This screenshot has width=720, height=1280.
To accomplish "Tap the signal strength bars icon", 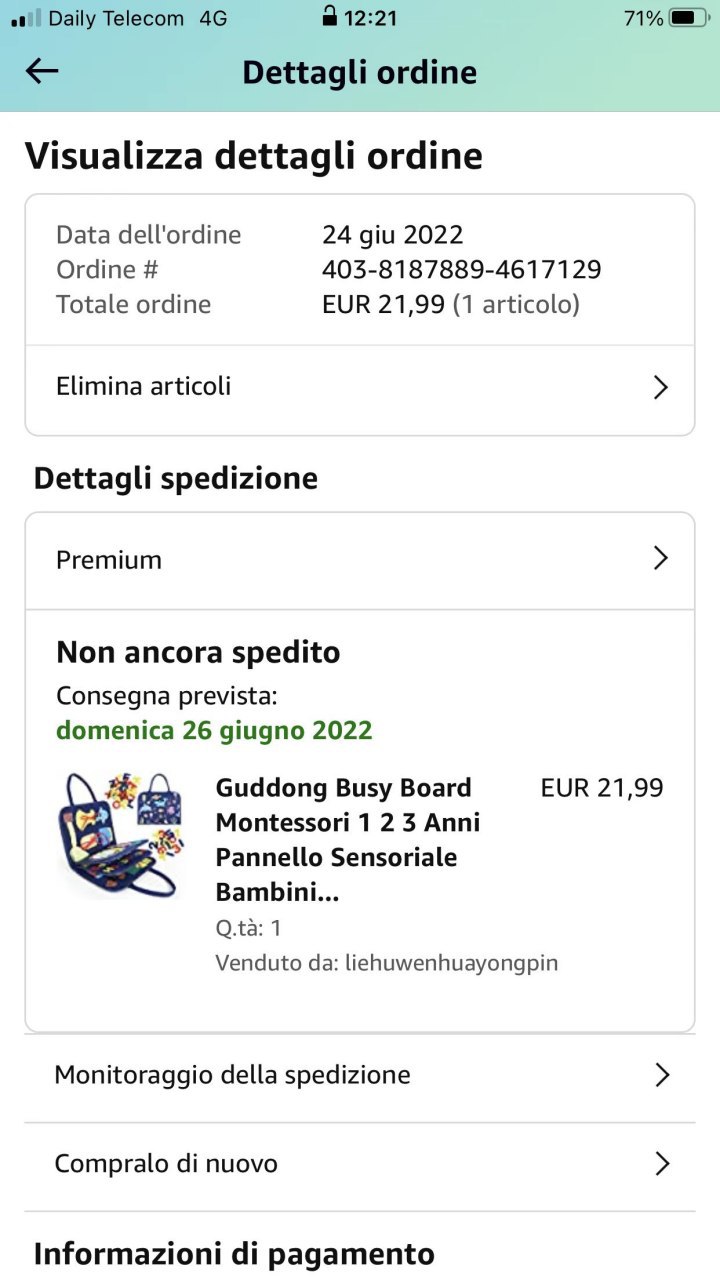I will tap(27, 18).
